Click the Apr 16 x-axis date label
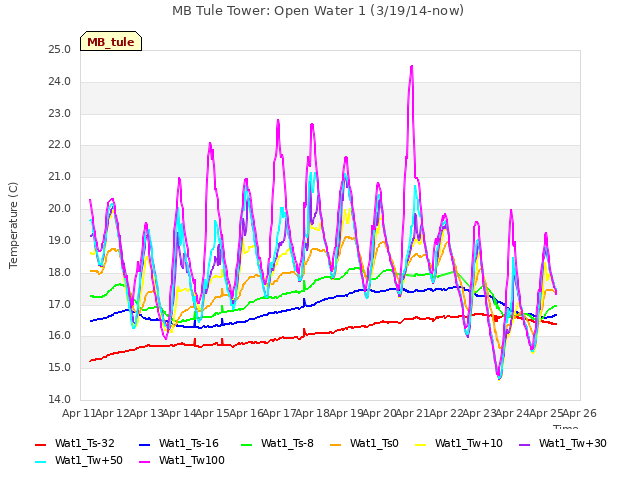 (246, 413)
